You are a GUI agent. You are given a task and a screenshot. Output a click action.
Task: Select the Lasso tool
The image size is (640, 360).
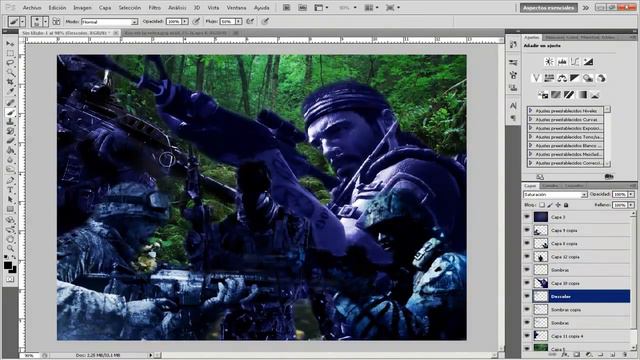pyautogui.click(x=10, y=63)
